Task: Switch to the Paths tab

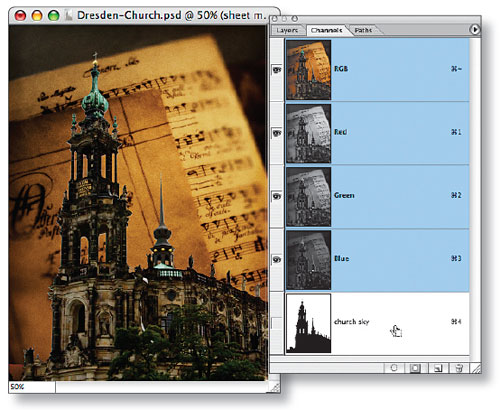Action: click(x=363, y=30)
